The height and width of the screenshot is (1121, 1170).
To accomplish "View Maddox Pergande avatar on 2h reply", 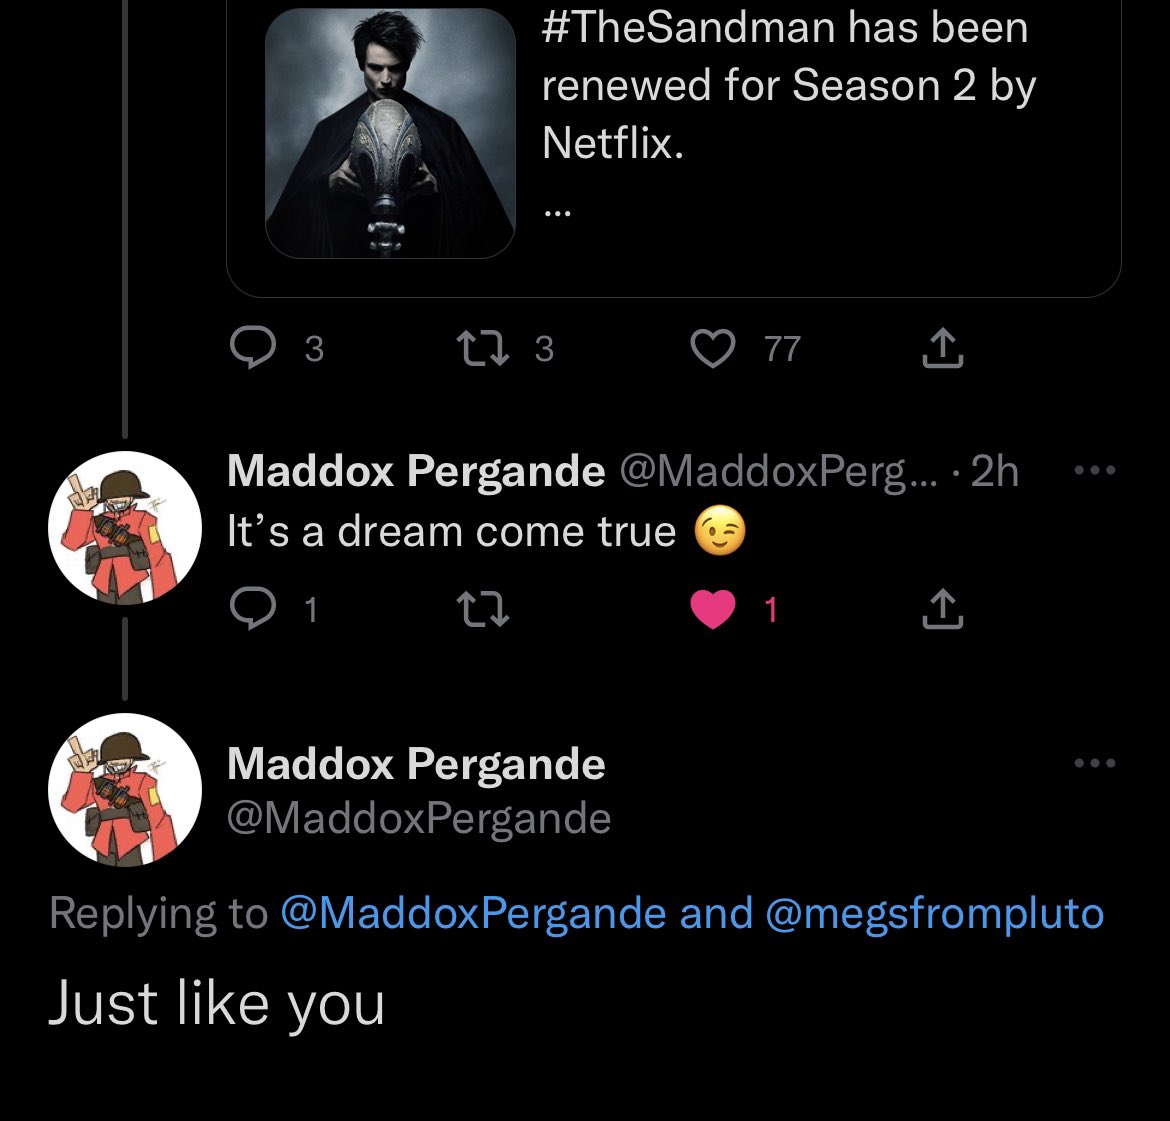I will pos(125,528).
